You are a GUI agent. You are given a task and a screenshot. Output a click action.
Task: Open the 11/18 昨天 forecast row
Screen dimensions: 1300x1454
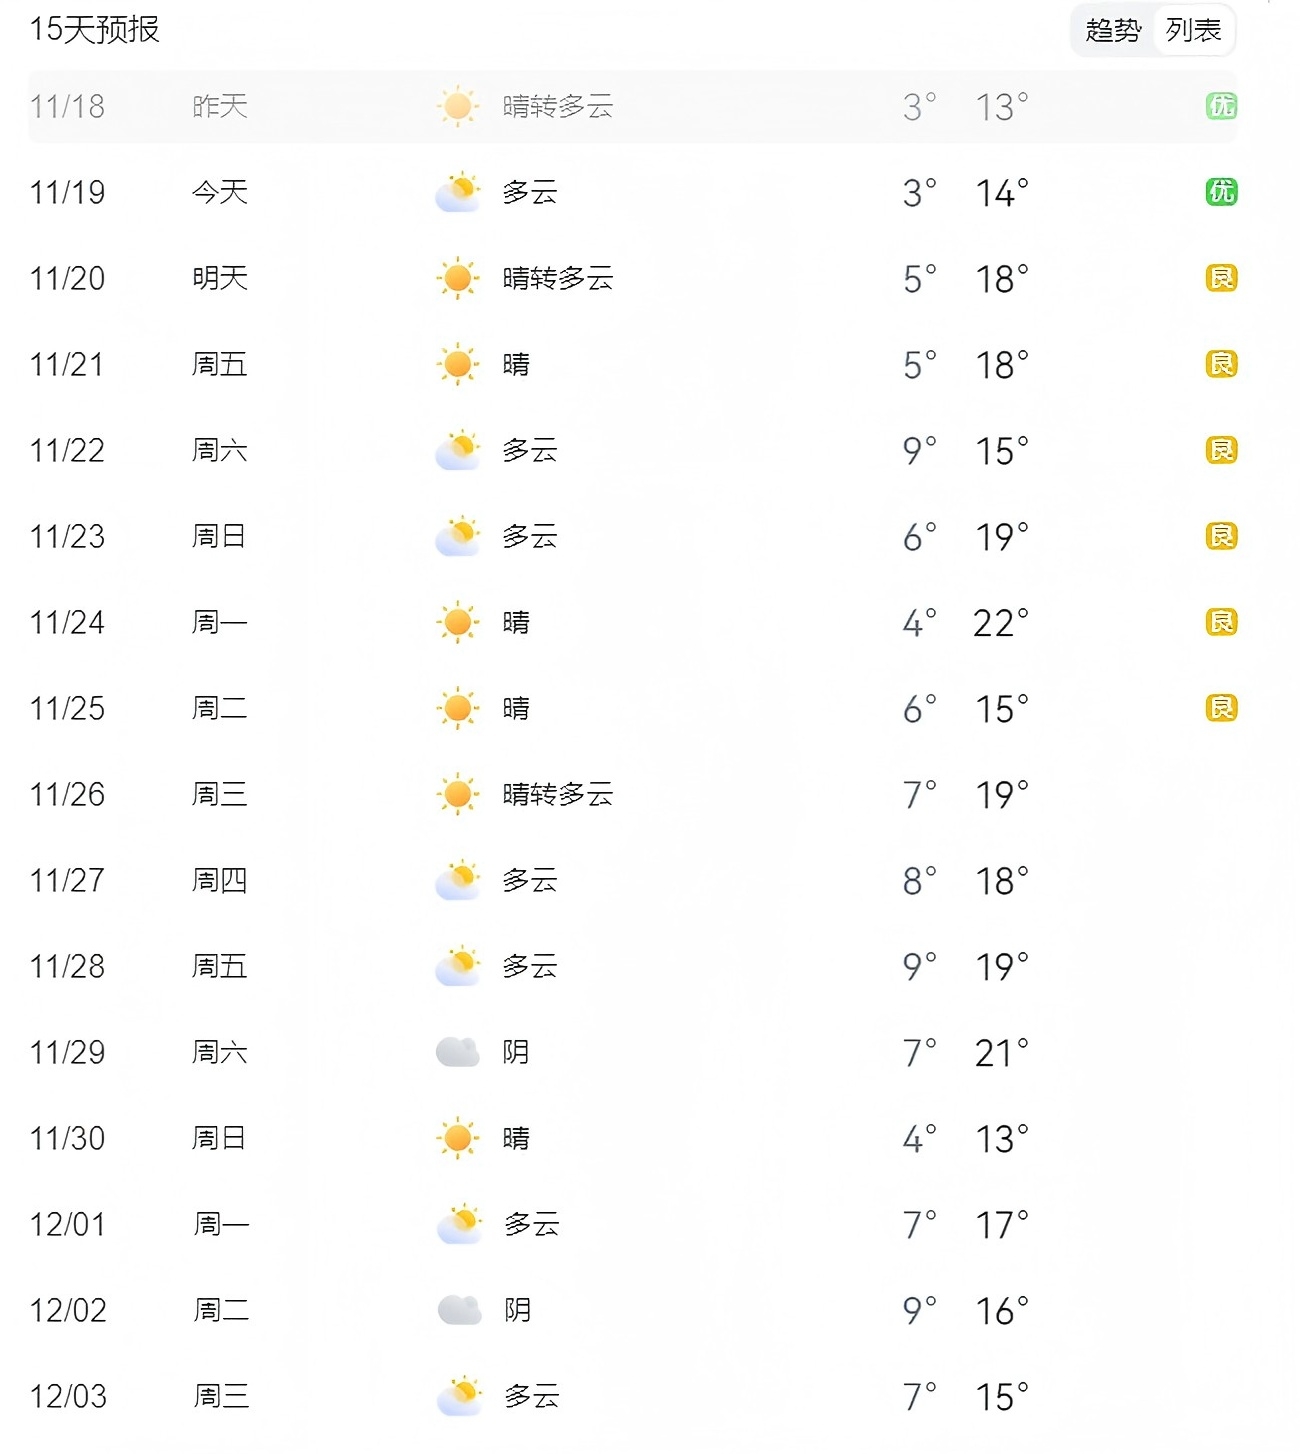pos(632,107)
